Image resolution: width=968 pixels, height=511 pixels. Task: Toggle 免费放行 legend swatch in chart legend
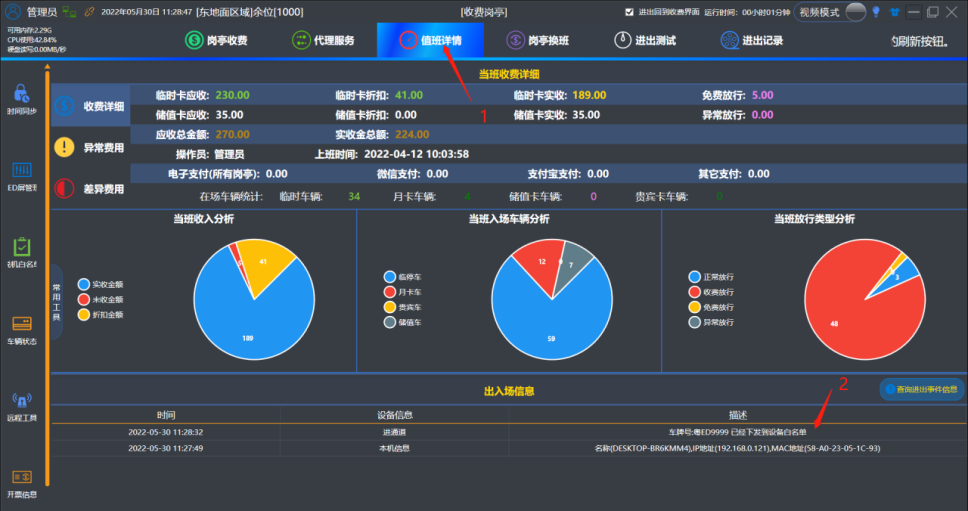tap(695, 307)
